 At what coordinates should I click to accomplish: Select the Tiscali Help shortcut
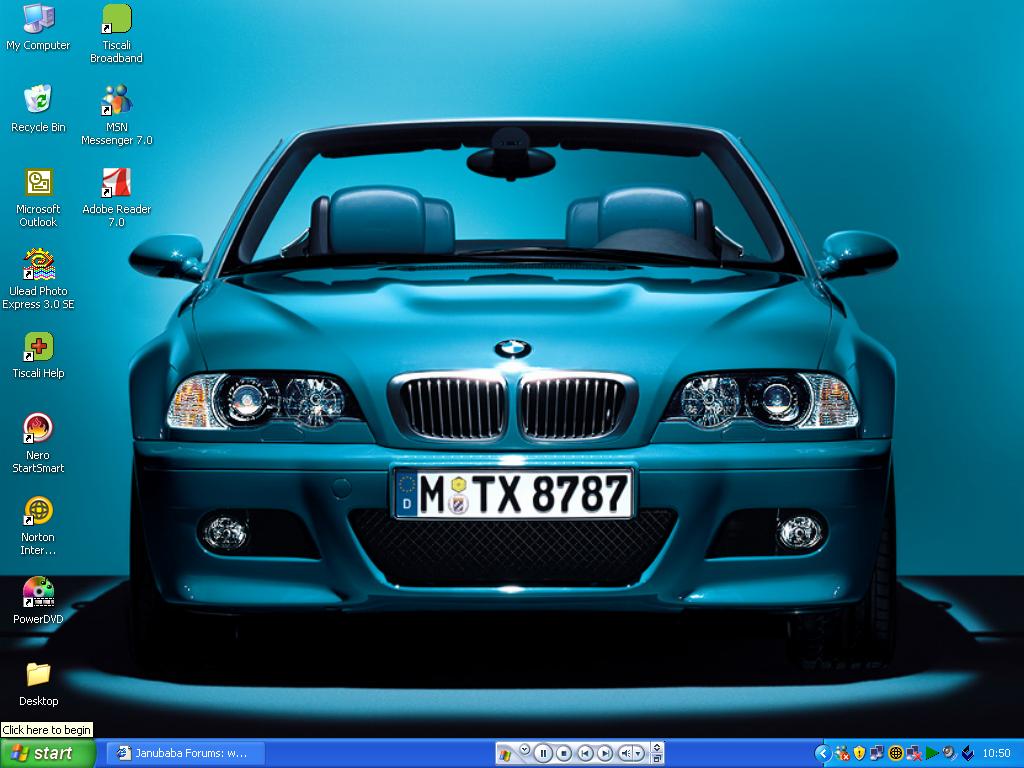(38, 356)
